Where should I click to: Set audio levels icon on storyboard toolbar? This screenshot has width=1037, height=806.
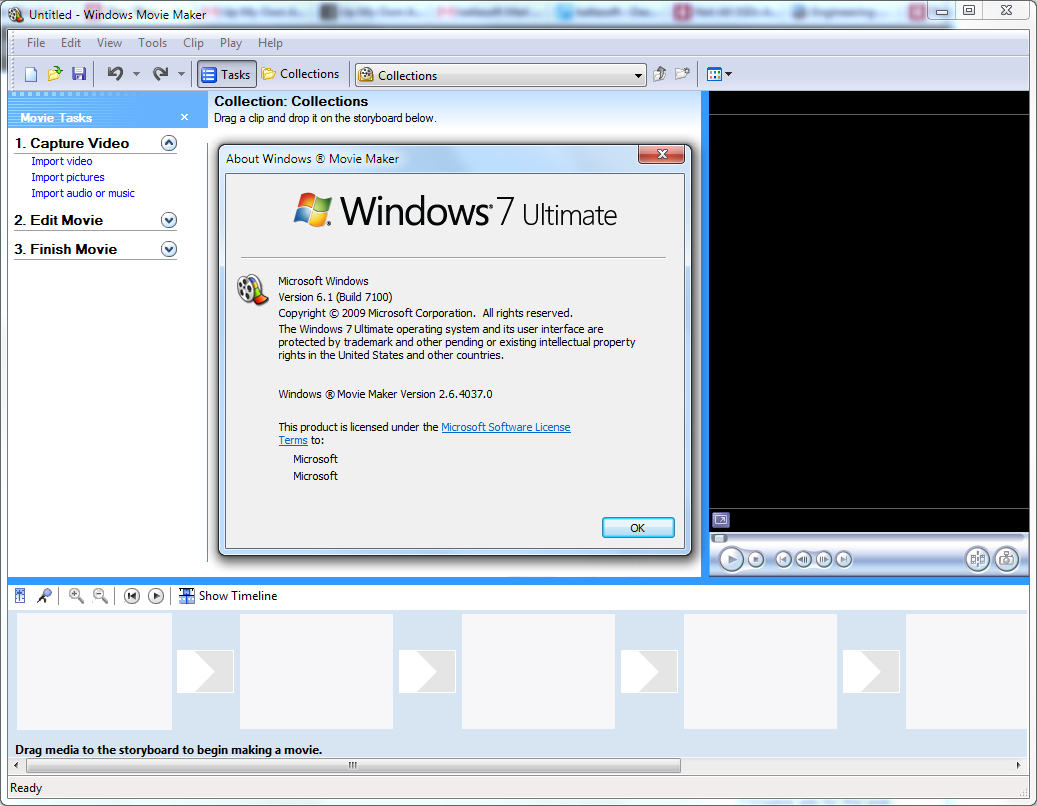(21, 596)
